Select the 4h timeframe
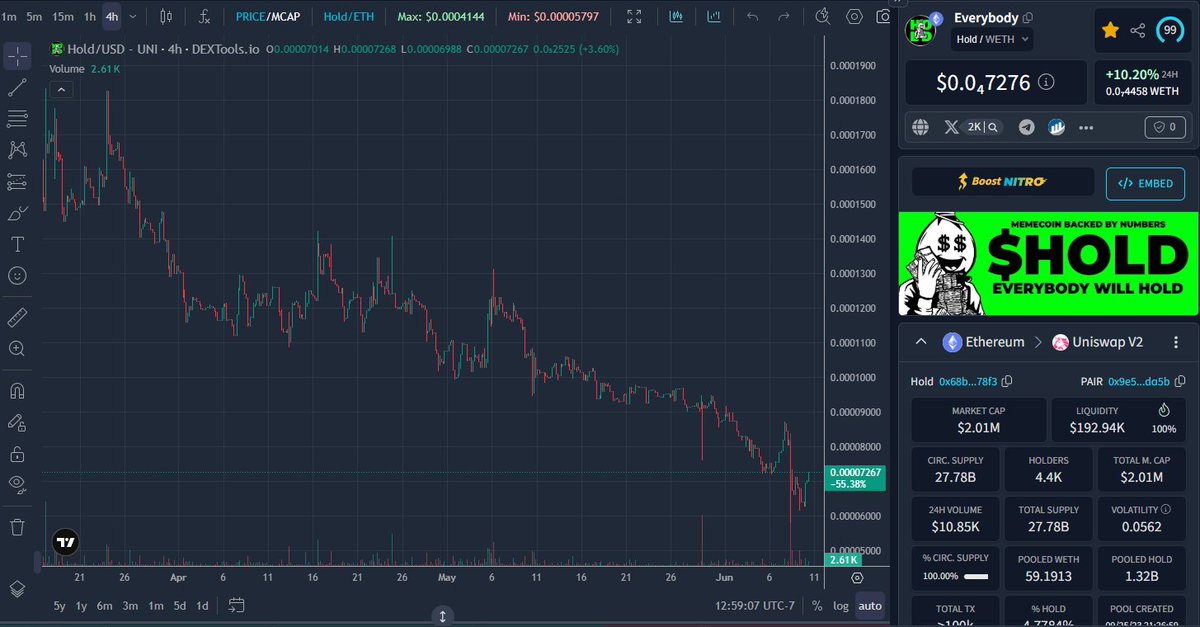 coord(112,16)
